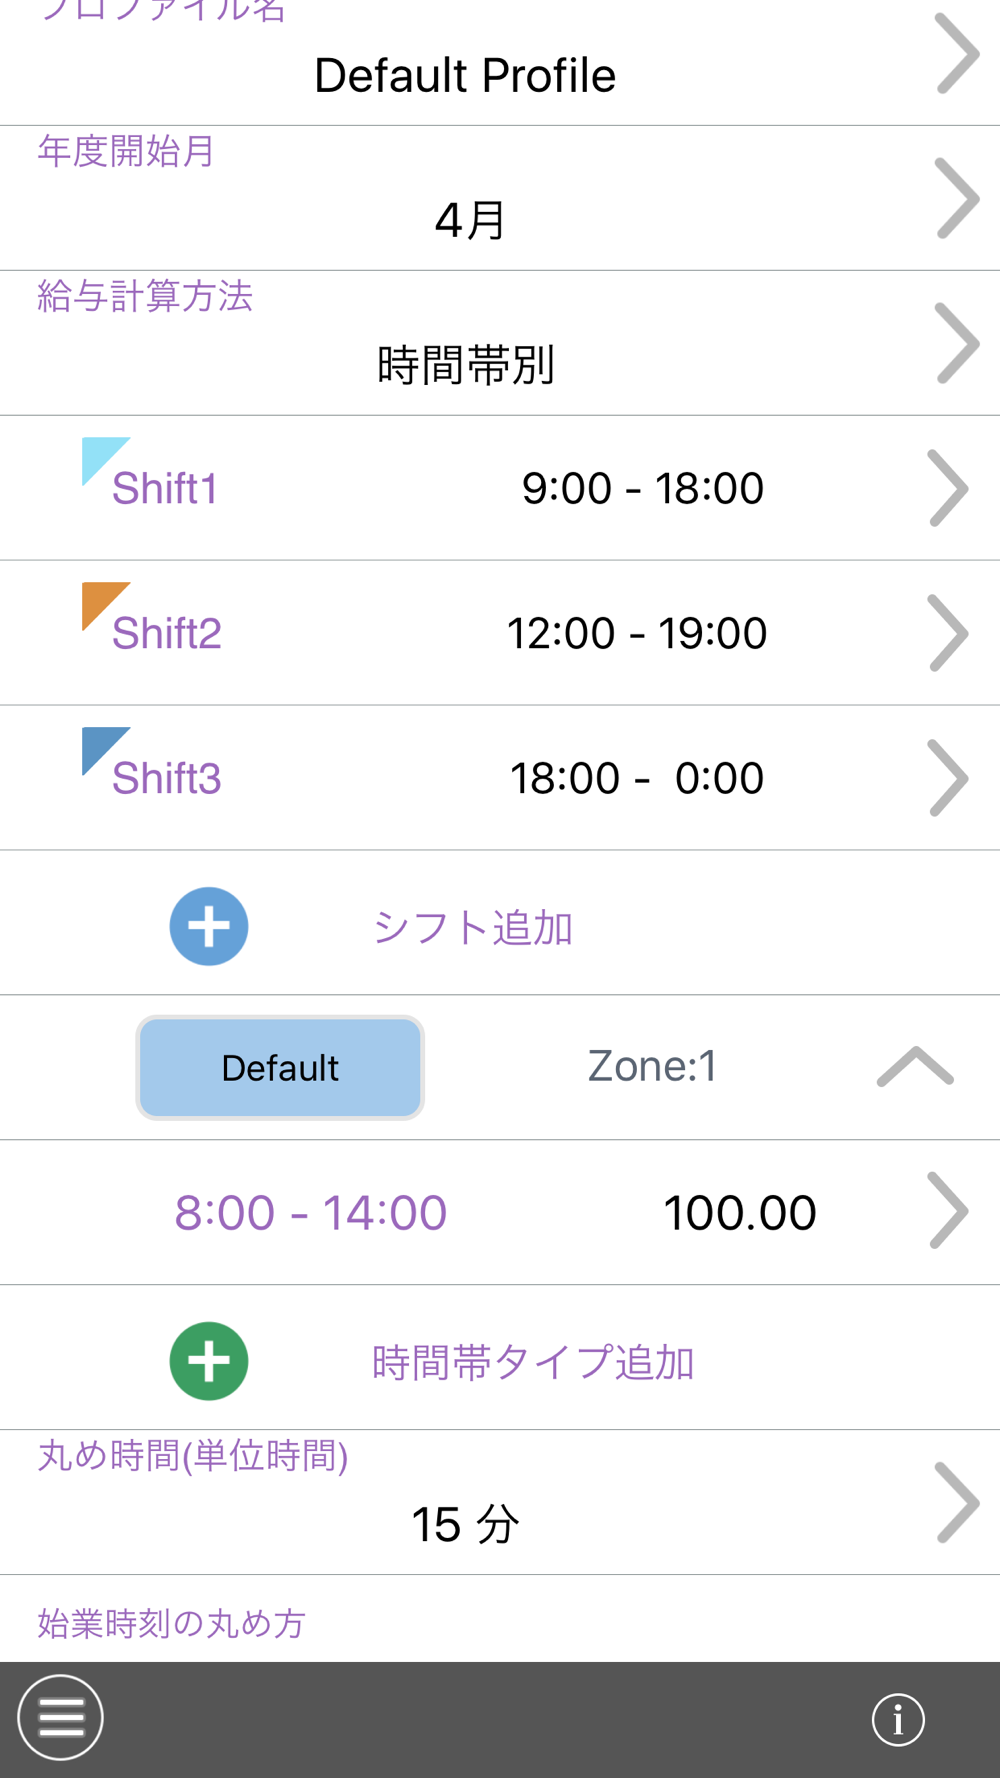Collapse the Zone:1 section arrow

point(914,1067)
